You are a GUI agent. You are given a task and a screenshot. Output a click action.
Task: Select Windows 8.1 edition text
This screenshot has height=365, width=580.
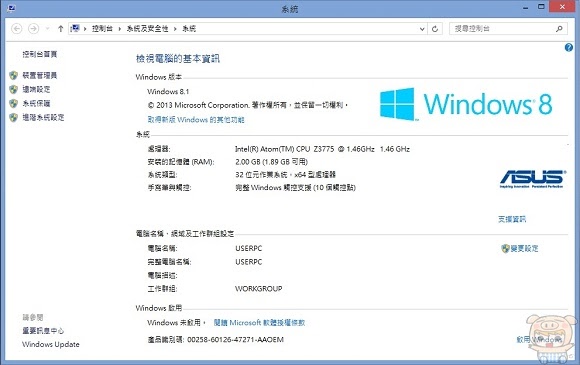tap(168, 91)
